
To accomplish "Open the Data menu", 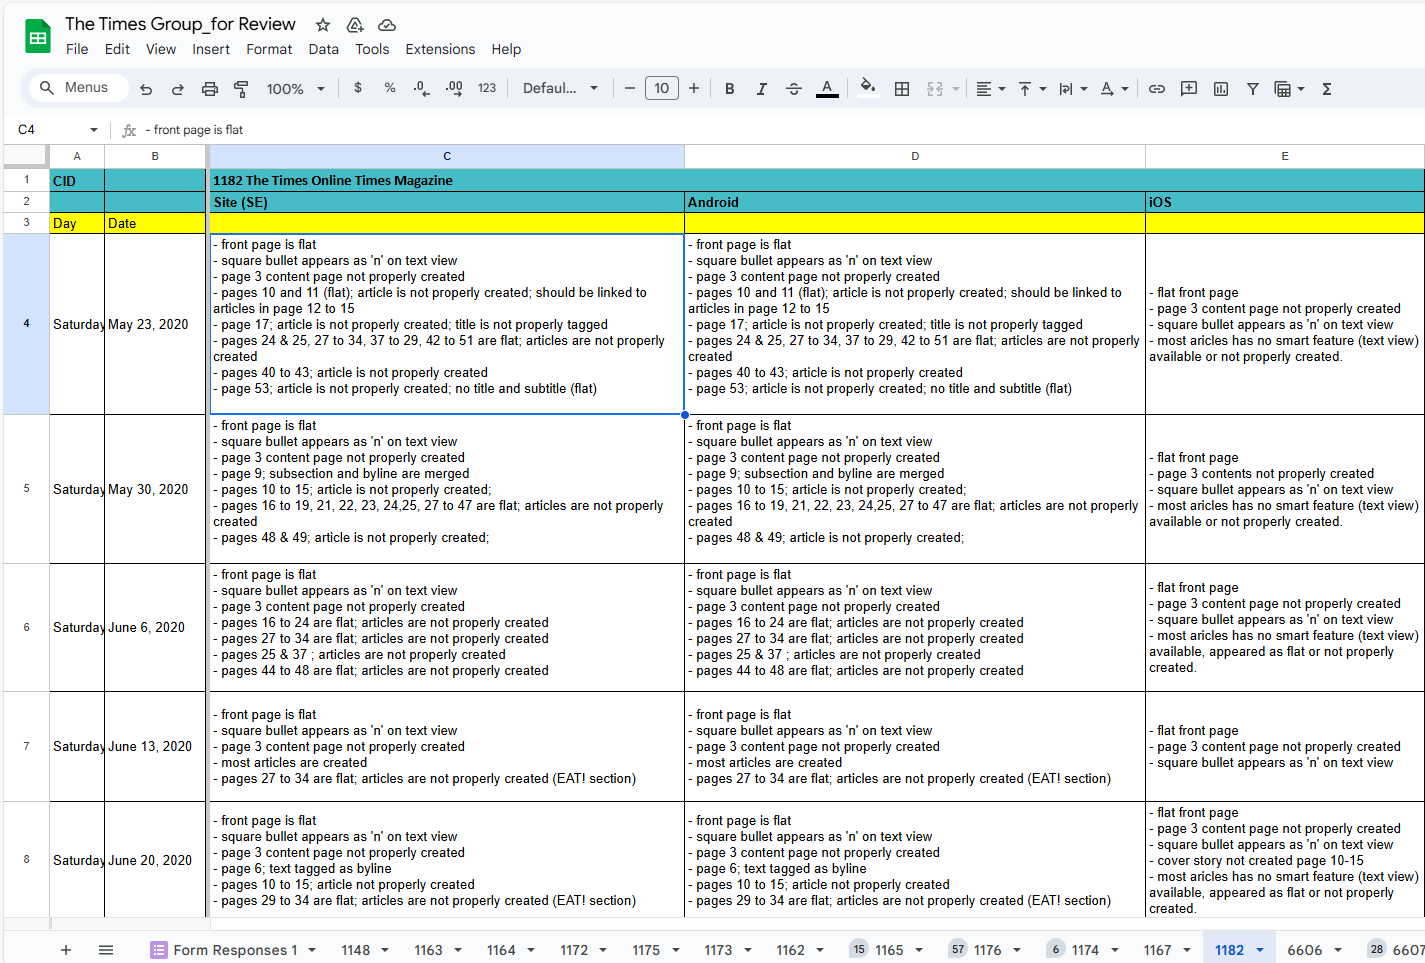I will (x=324, y=49).
